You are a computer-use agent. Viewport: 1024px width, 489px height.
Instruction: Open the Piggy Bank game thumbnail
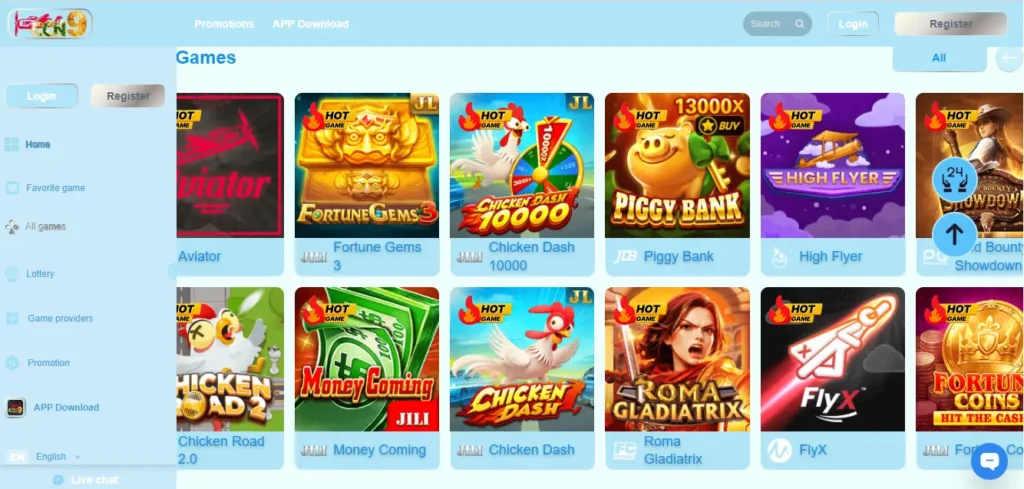(677, 165)
